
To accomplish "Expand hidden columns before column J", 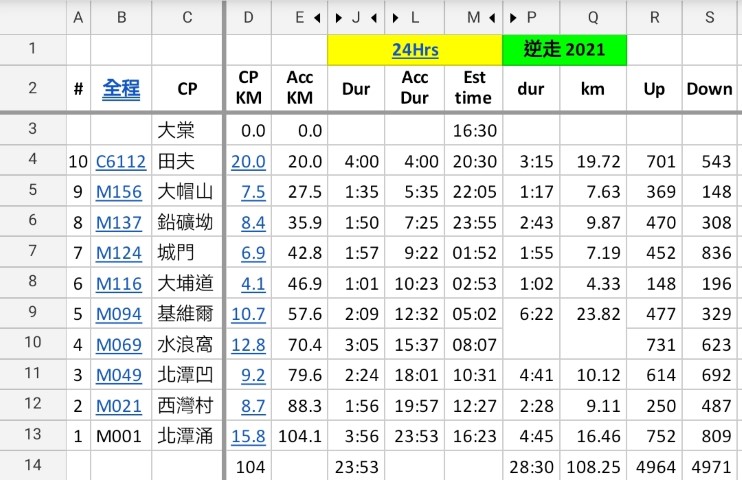I will [x=338, y=18].
